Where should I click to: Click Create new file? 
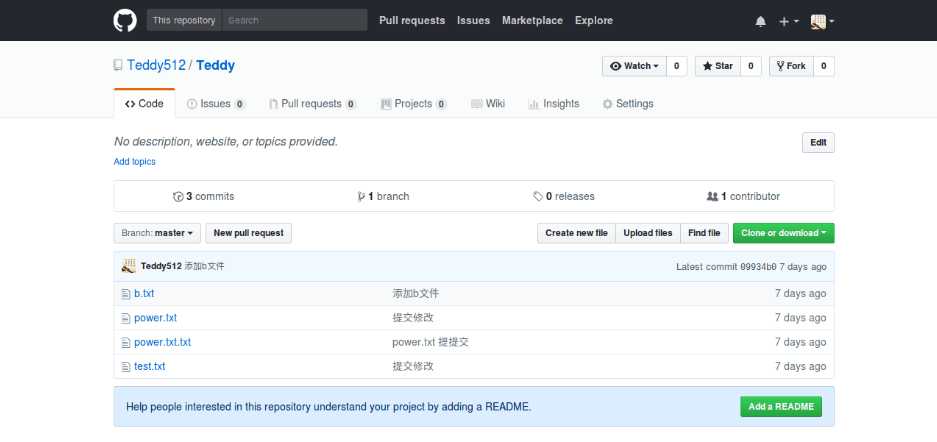point(576,233)
